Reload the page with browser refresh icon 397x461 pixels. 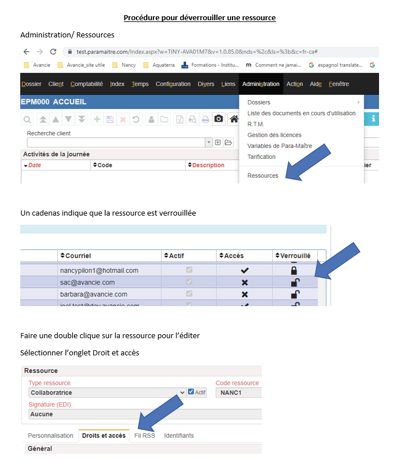click(53, 52)
